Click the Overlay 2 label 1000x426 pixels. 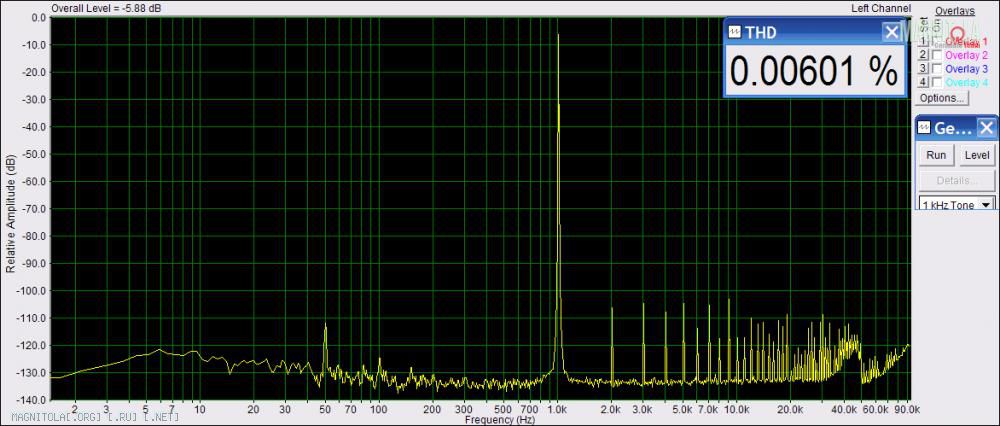[x=966, y=55]
